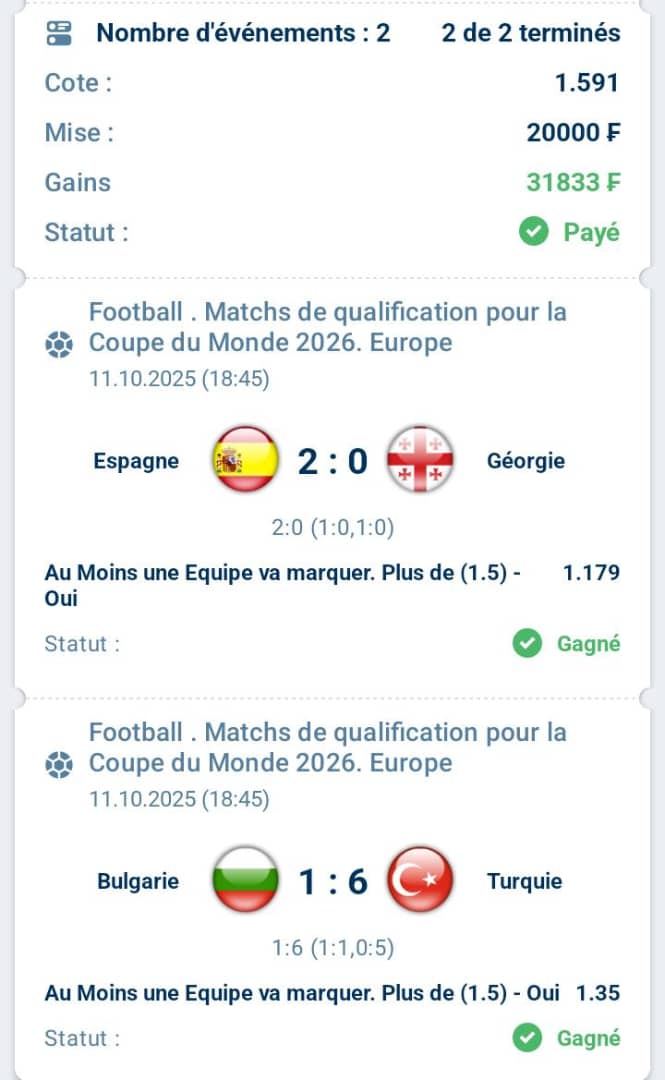Click the Espagne team name

pos(136,461)
